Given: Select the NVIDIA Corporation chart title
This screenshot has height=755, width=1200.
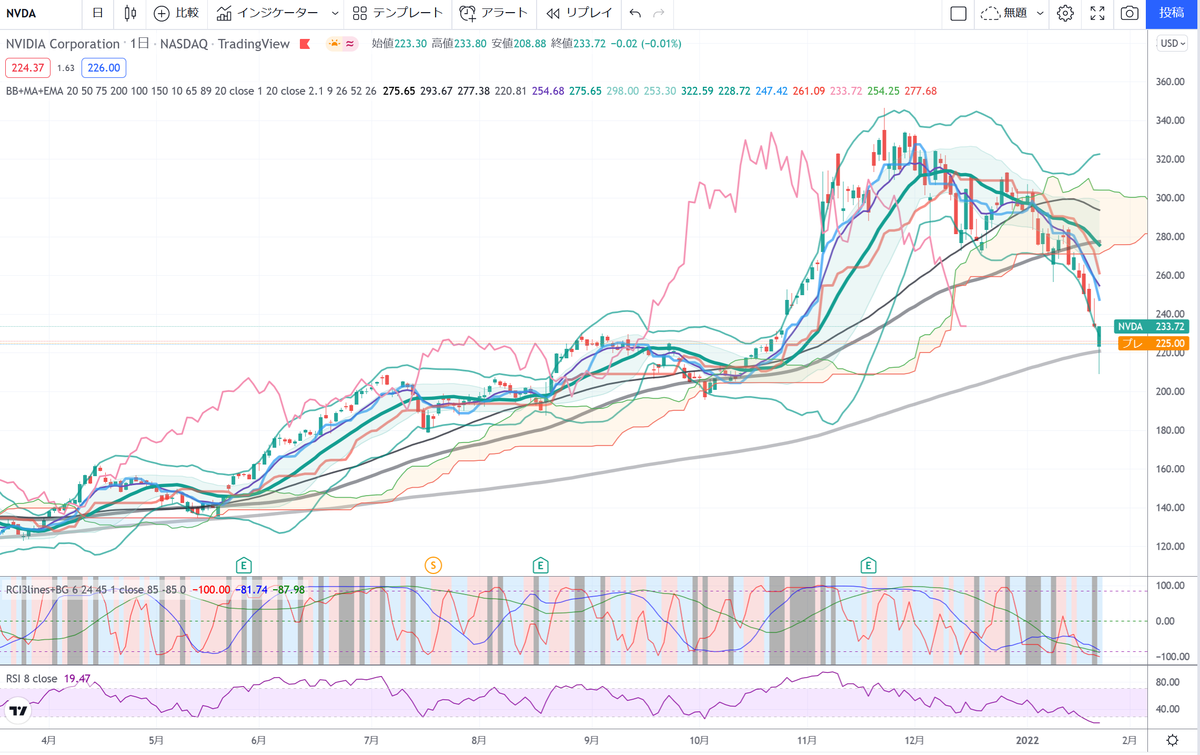Looking at the screenshot, I should click(x=63, y=44).
